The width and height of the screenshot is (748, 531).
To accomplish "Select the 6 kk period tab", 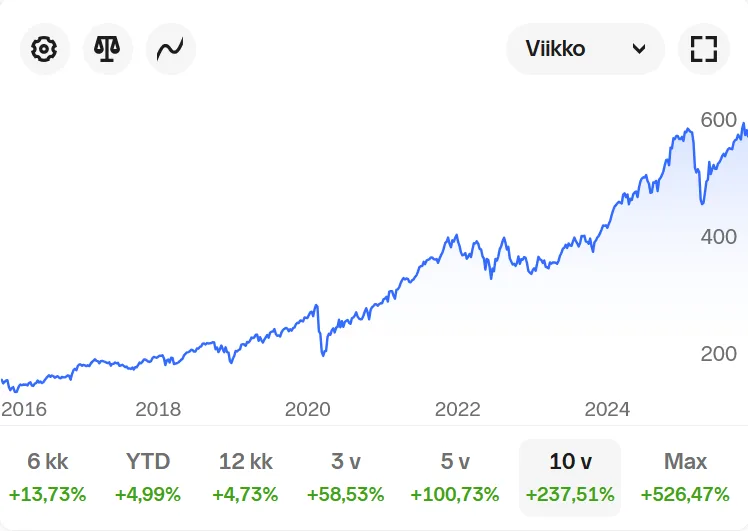I will click(48, 461).
